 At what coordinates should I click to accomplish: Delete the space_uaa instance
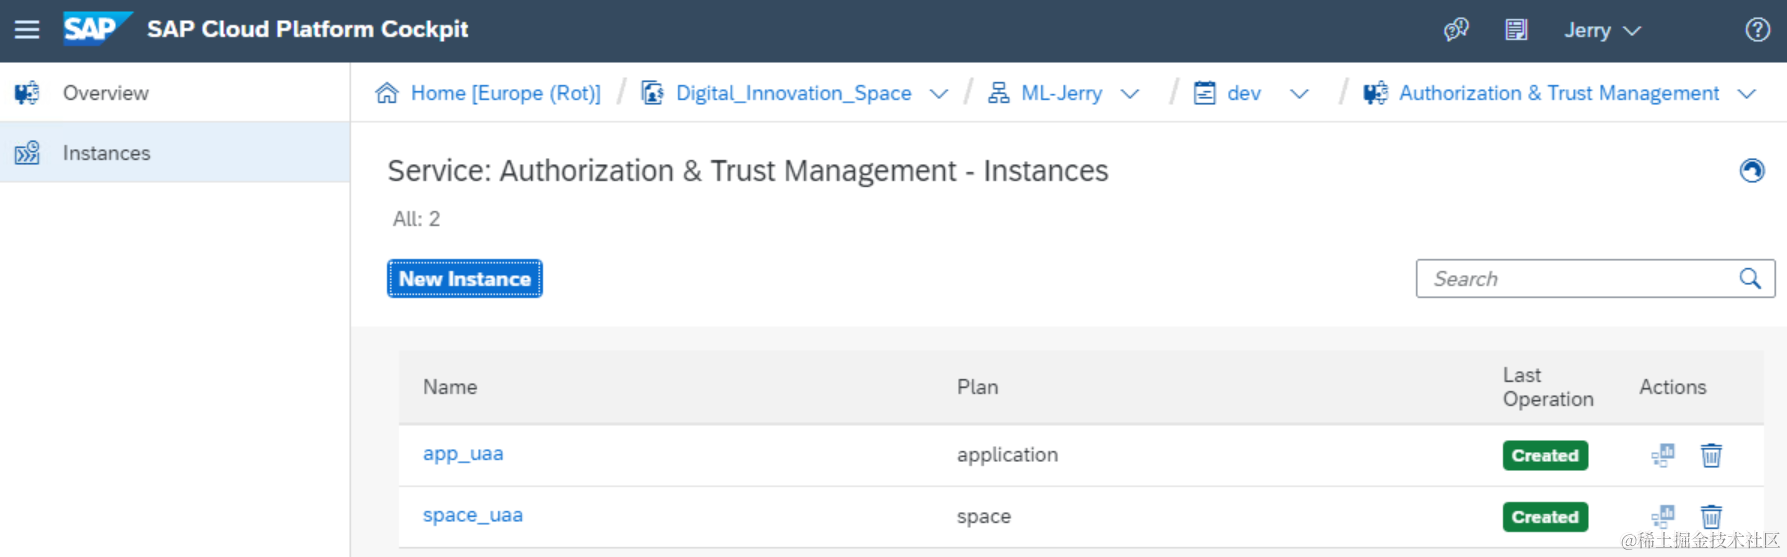point(1711,517)
